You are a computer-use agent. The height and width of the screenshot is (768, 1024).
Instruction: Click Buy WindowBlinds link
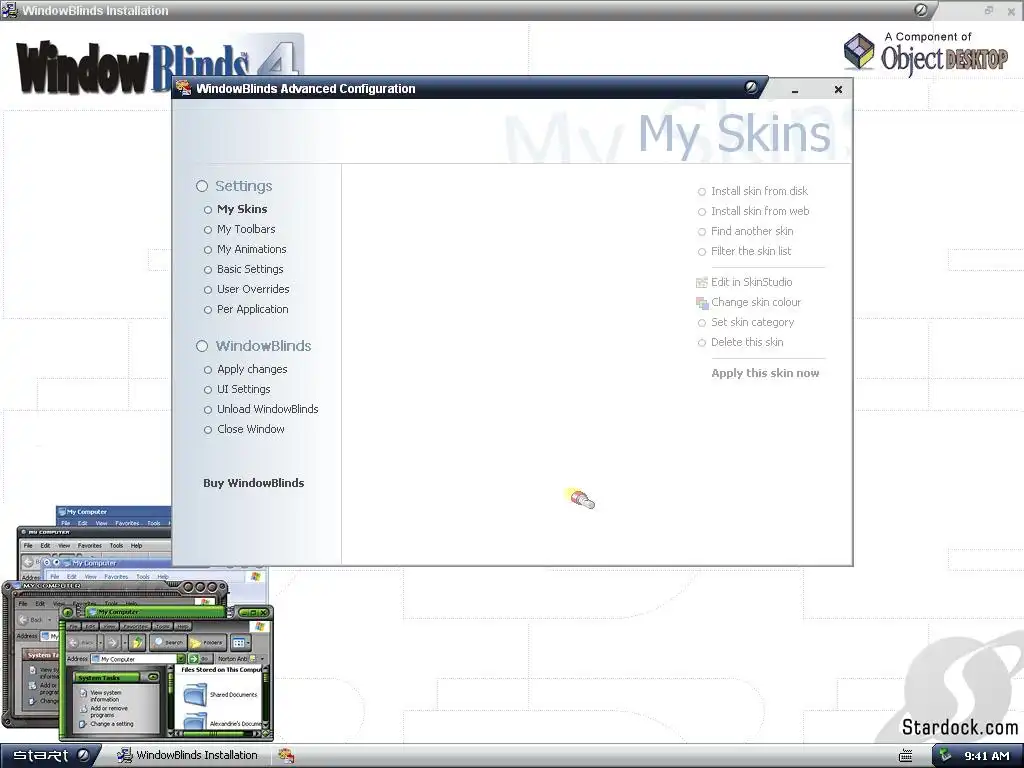pos(253,483)
